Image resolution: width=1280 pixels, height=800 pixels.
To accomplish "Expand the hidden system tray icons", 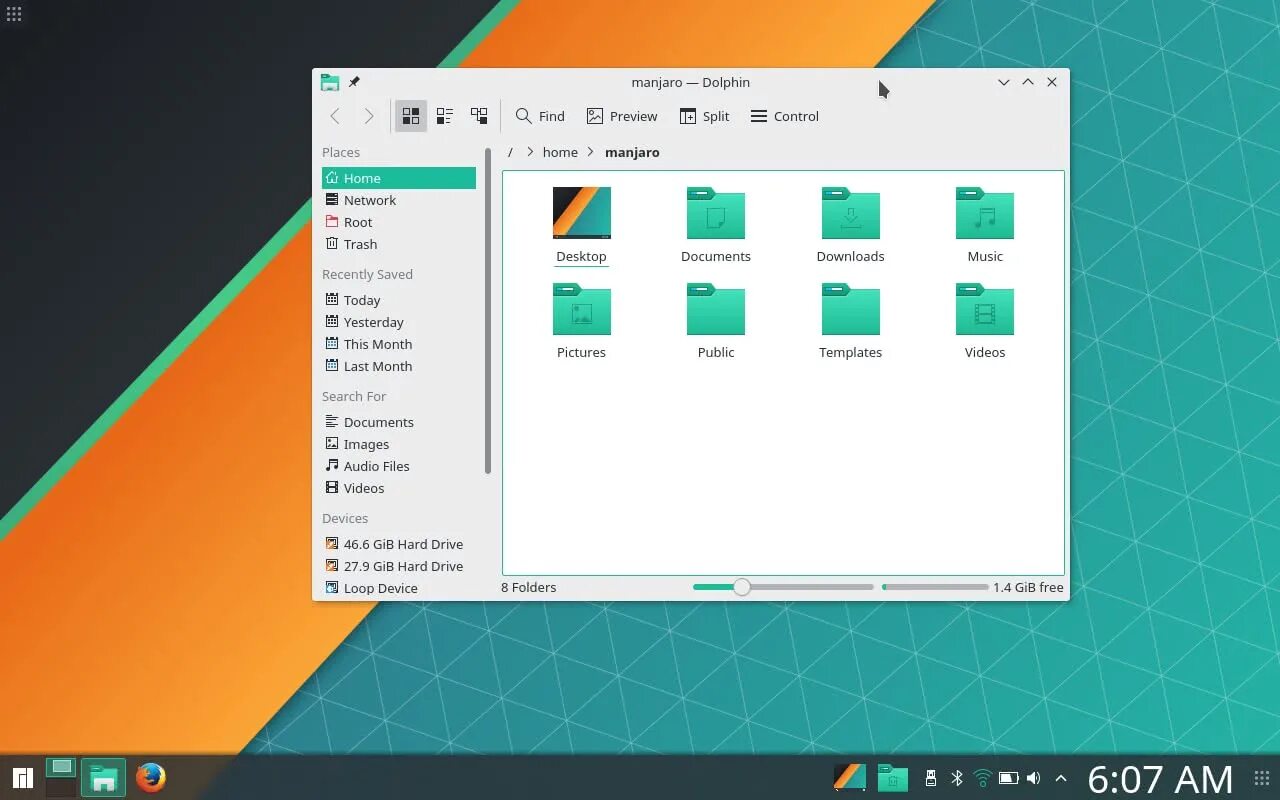I will click(x=1061, y=778).
